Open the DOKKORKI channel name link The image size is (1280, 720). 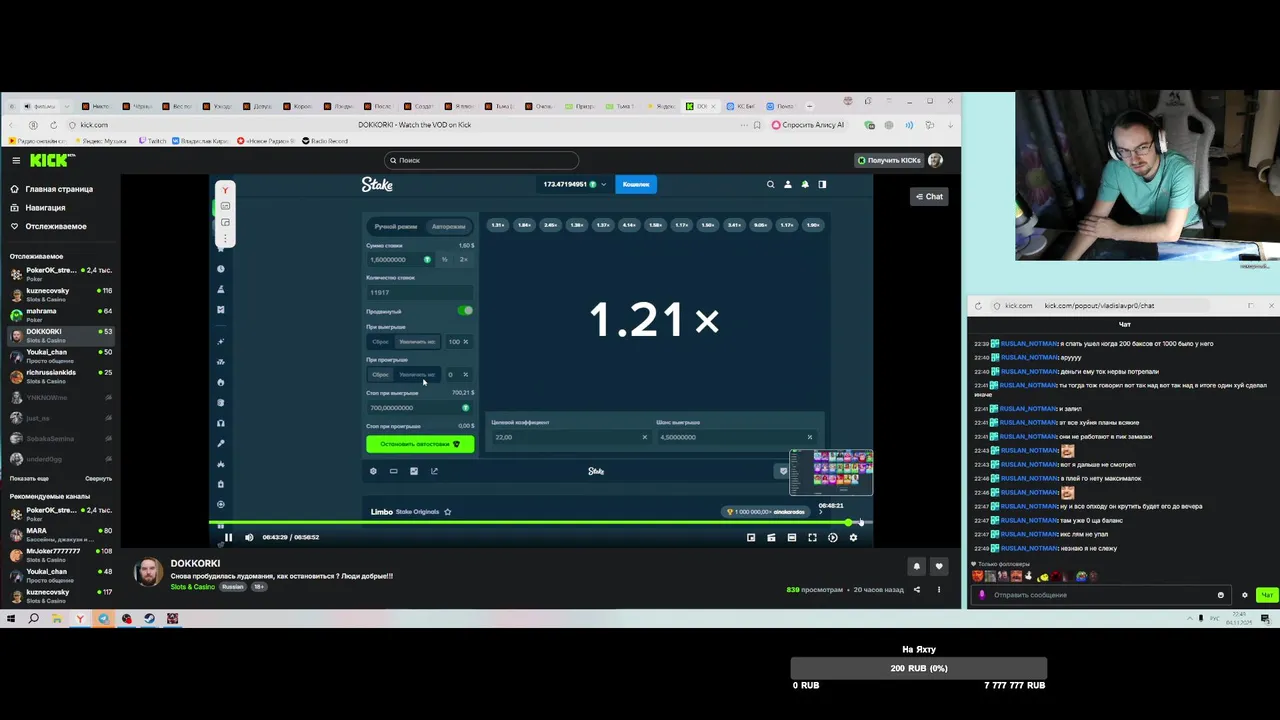tap(195, 564)
